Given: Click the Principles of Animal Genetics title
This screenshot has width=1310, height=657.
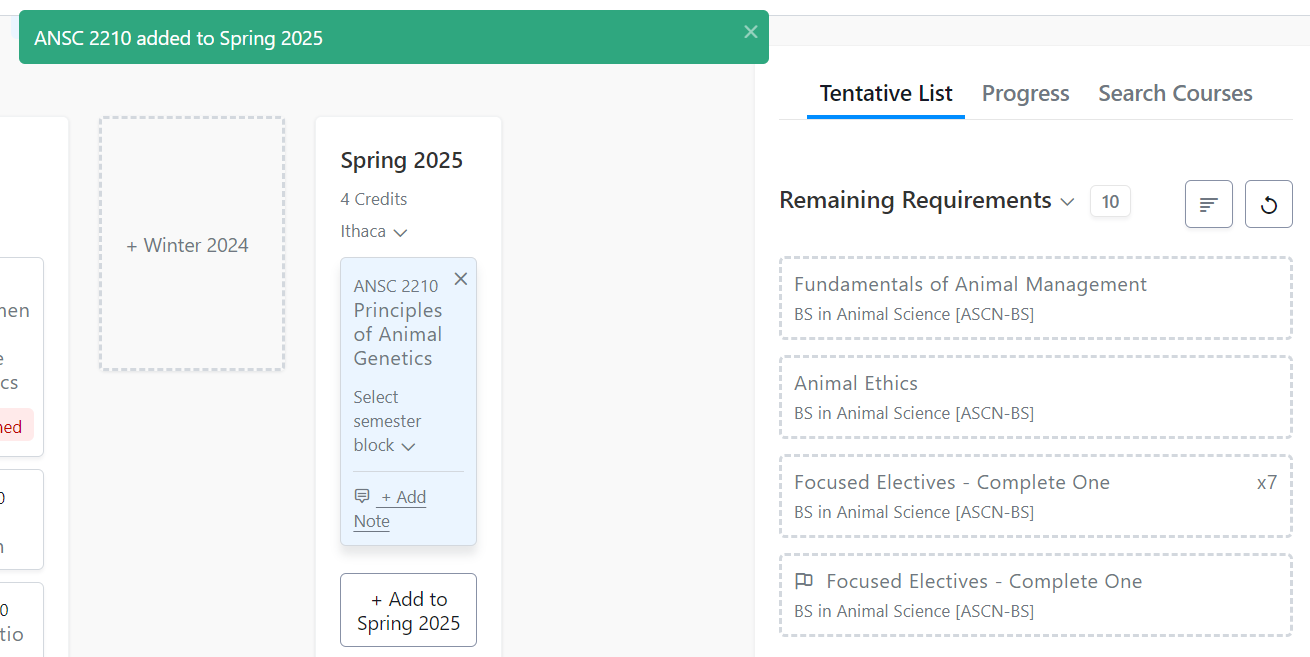Looking at the screenshot, I should pos(398,334).
